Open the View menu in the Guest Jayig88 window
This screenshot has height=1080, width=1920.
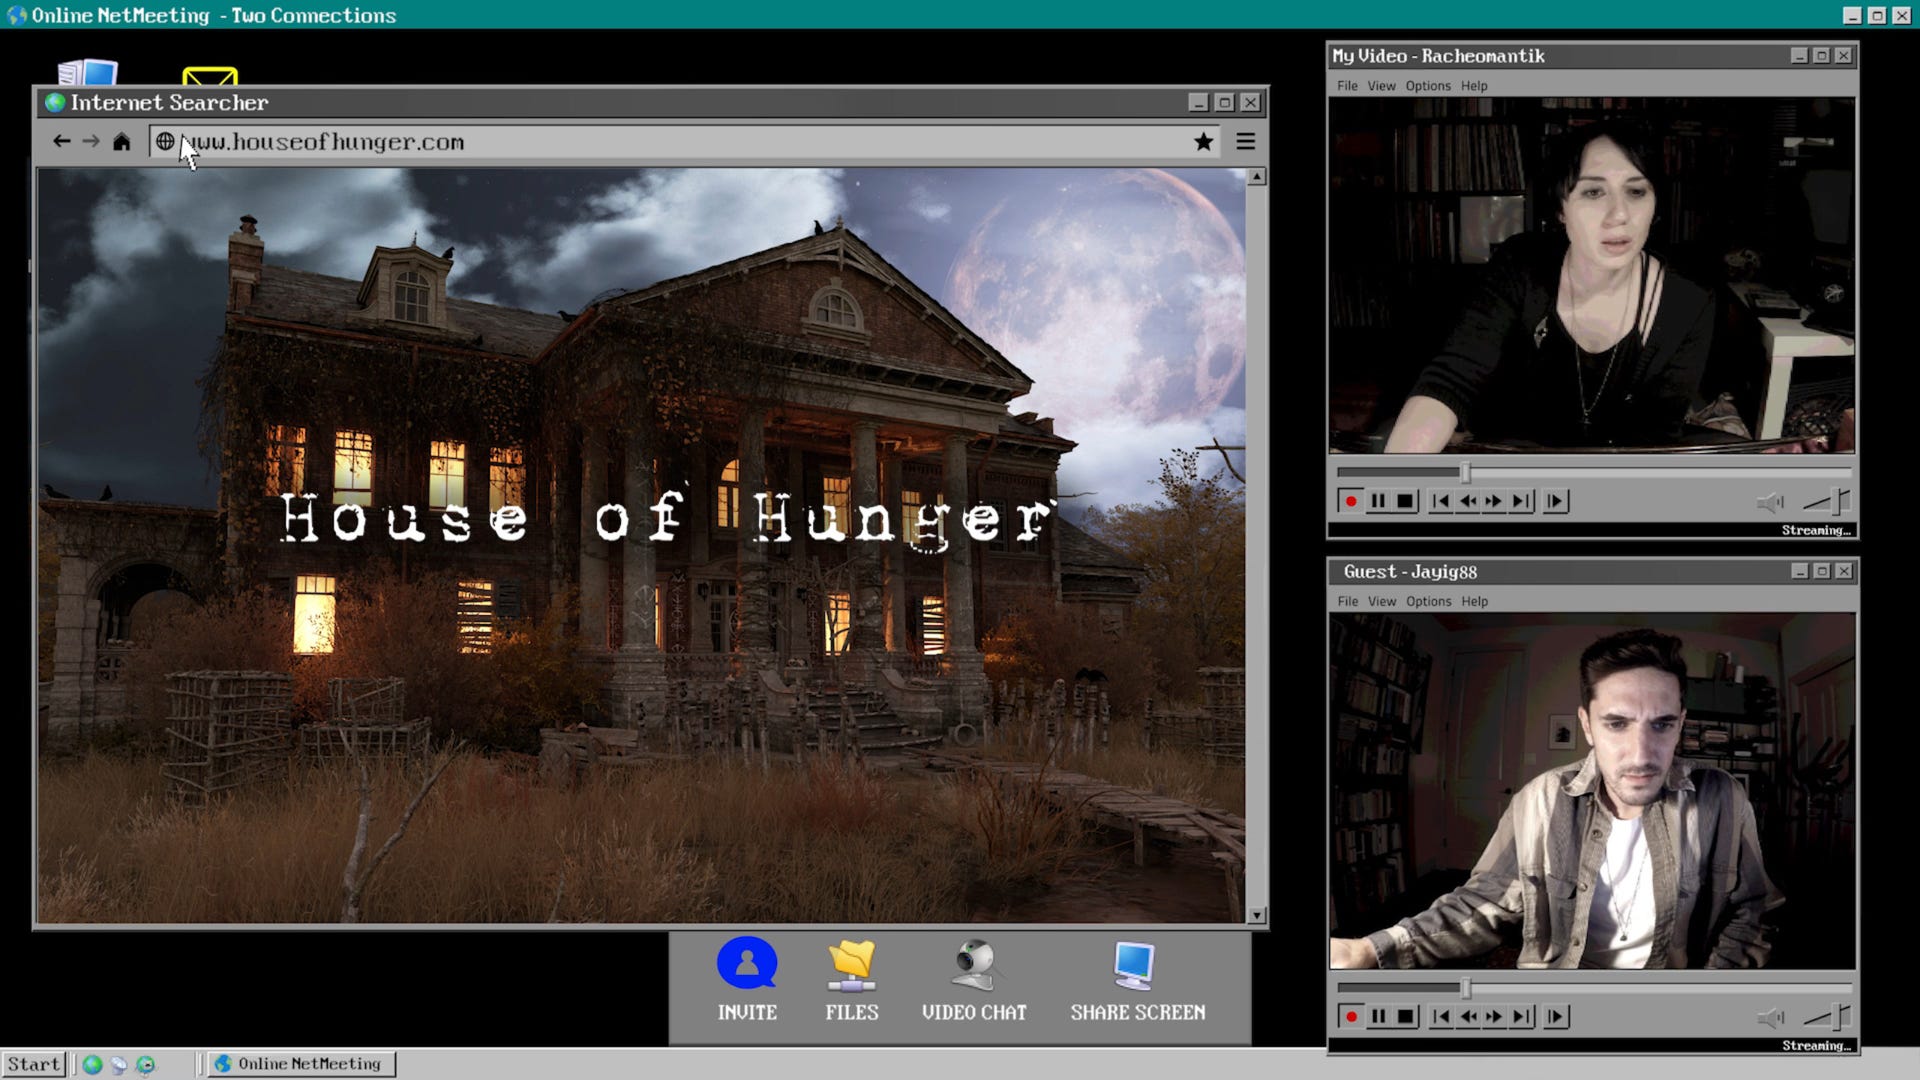coord(1381,602)
